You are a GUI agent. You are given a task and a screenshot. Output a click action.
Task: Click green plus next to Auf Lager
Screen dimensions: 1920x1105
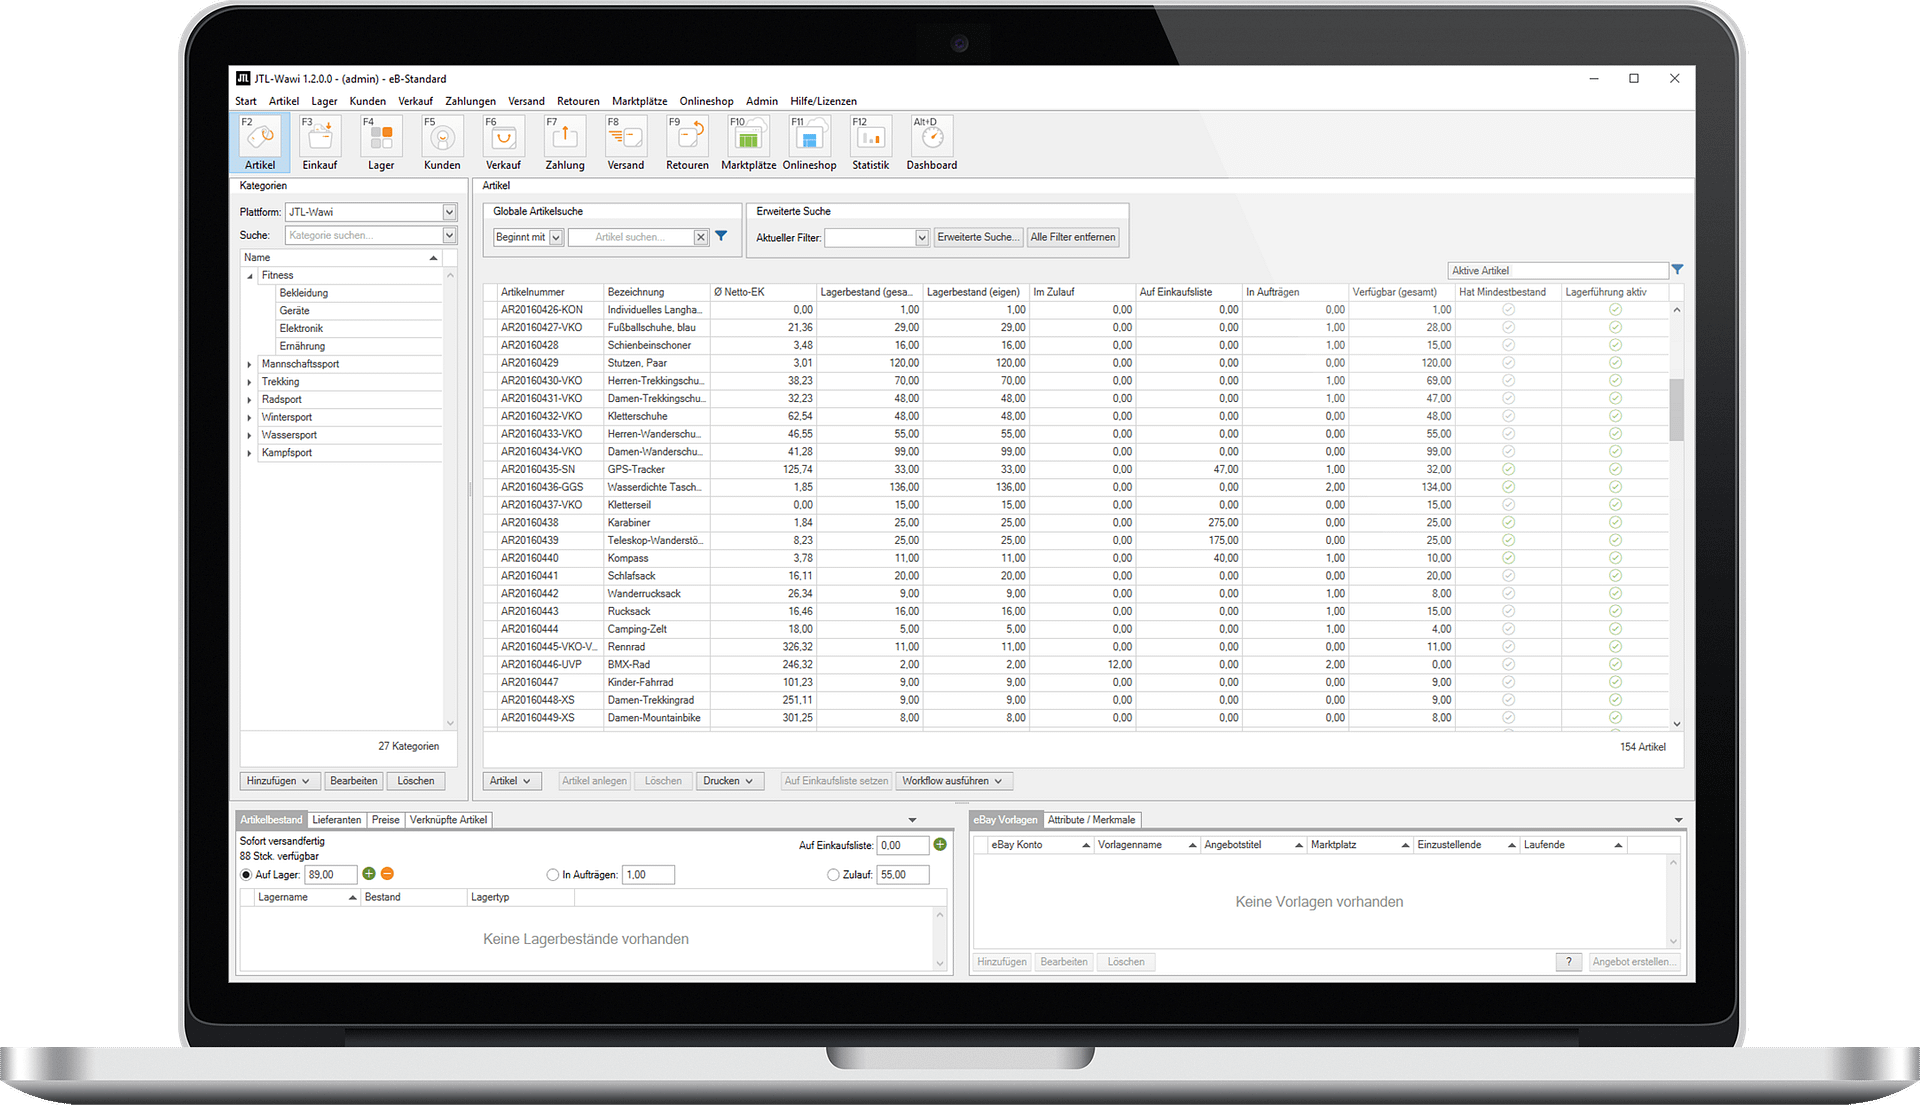(x=369, y=874)
